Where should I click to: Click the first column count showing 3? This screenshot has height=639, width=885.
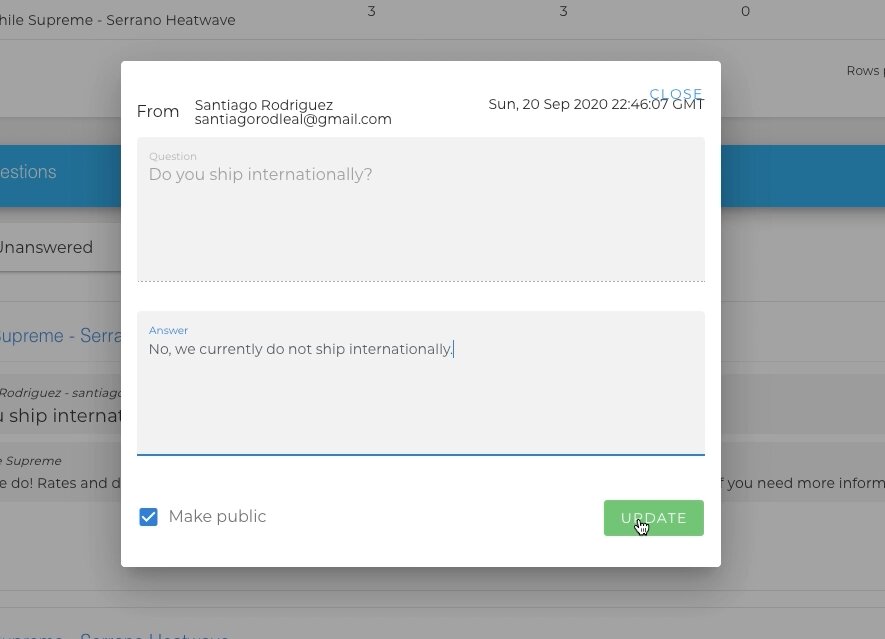[x=371, y=11]
